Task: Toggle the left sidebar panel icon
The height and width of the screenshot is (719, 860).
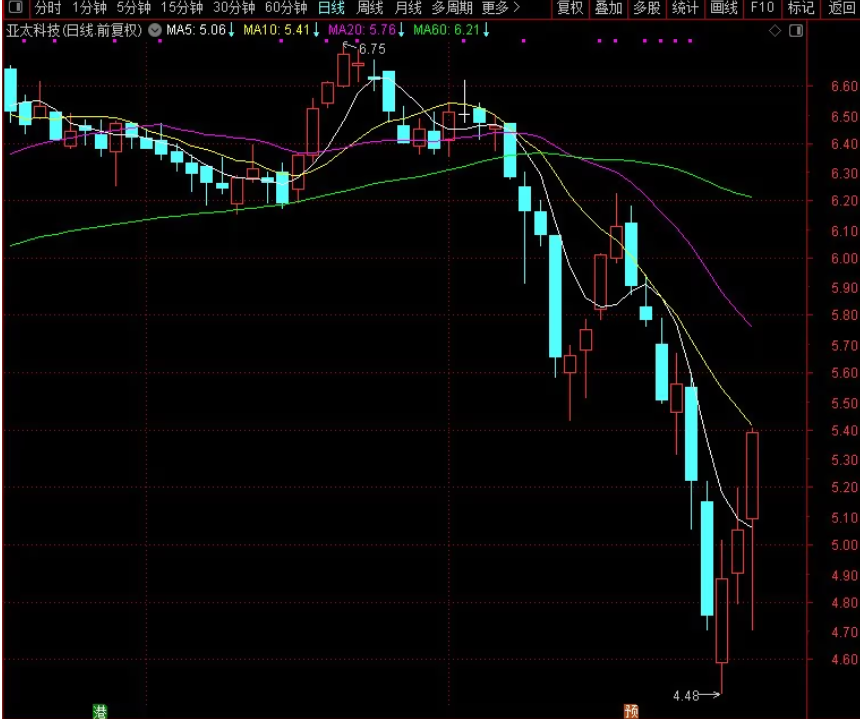Action: pos(16,8)
